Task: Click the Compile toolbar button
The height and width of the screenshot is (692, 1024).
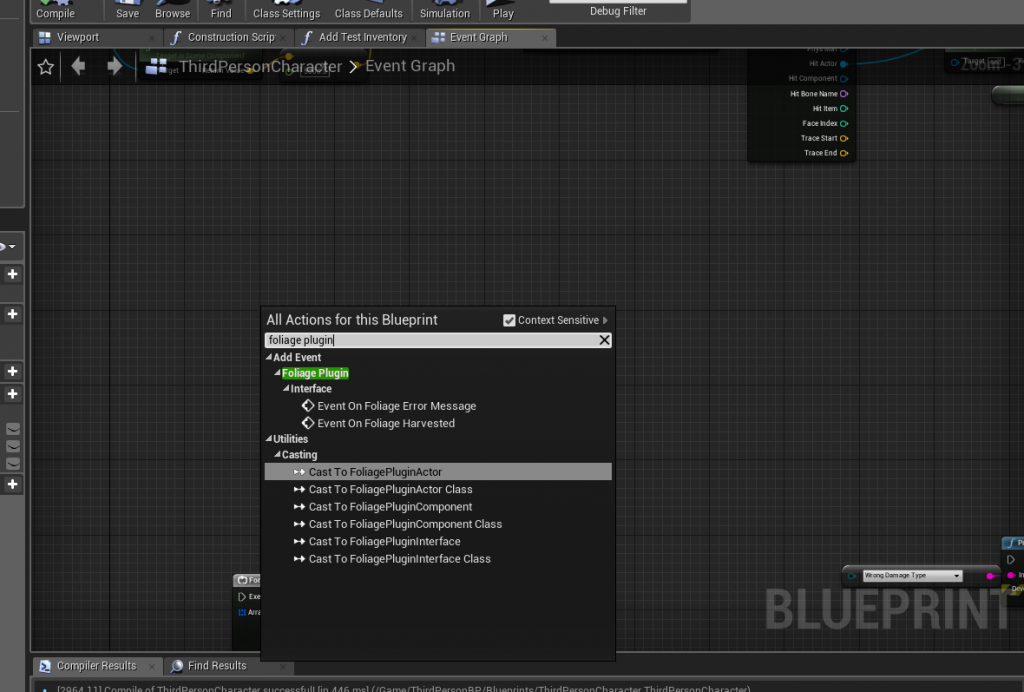Action: pyautogui.click(x=56, y=10)
